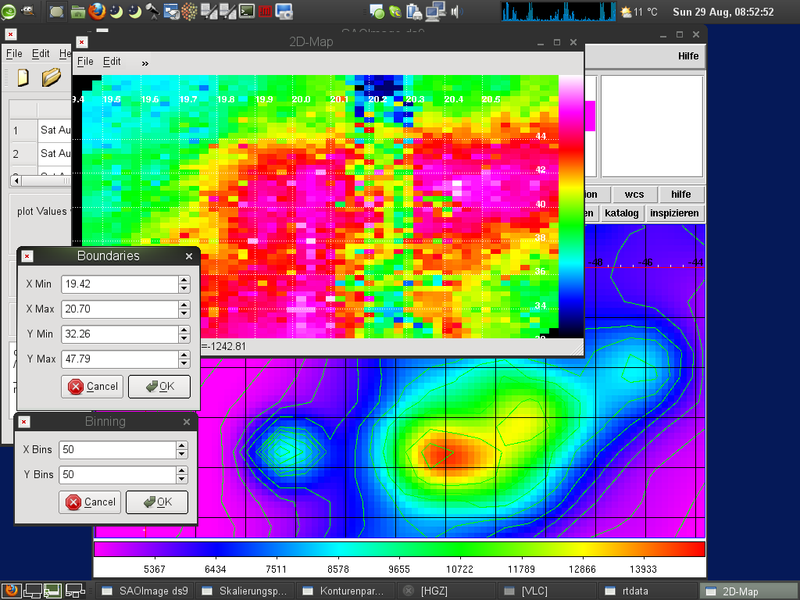Open the Edit menu in the data table window

point(39,54)
